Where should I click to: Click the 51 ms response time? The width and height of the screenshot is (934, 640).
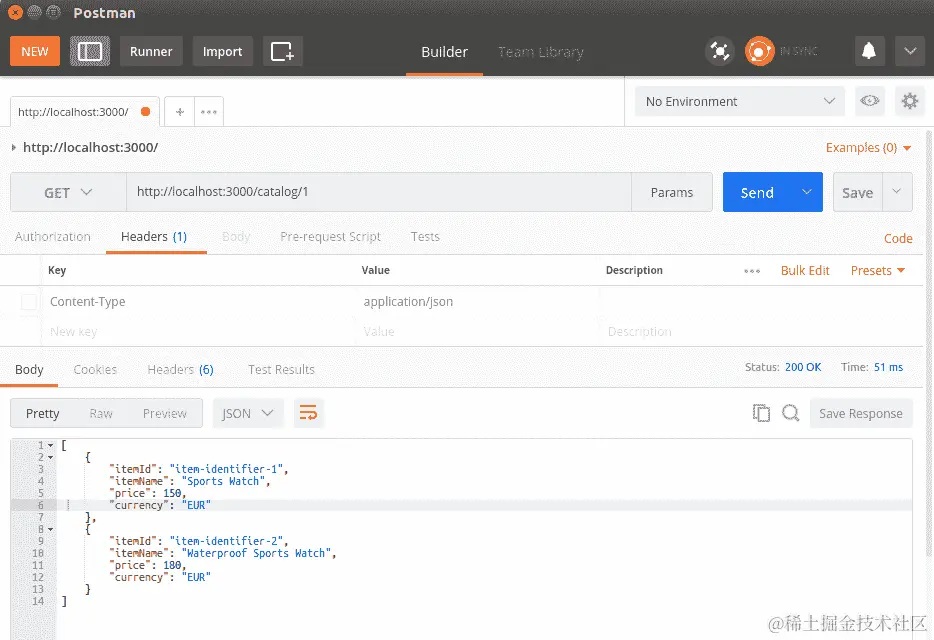pyautogui.click(x=888, y=367)
